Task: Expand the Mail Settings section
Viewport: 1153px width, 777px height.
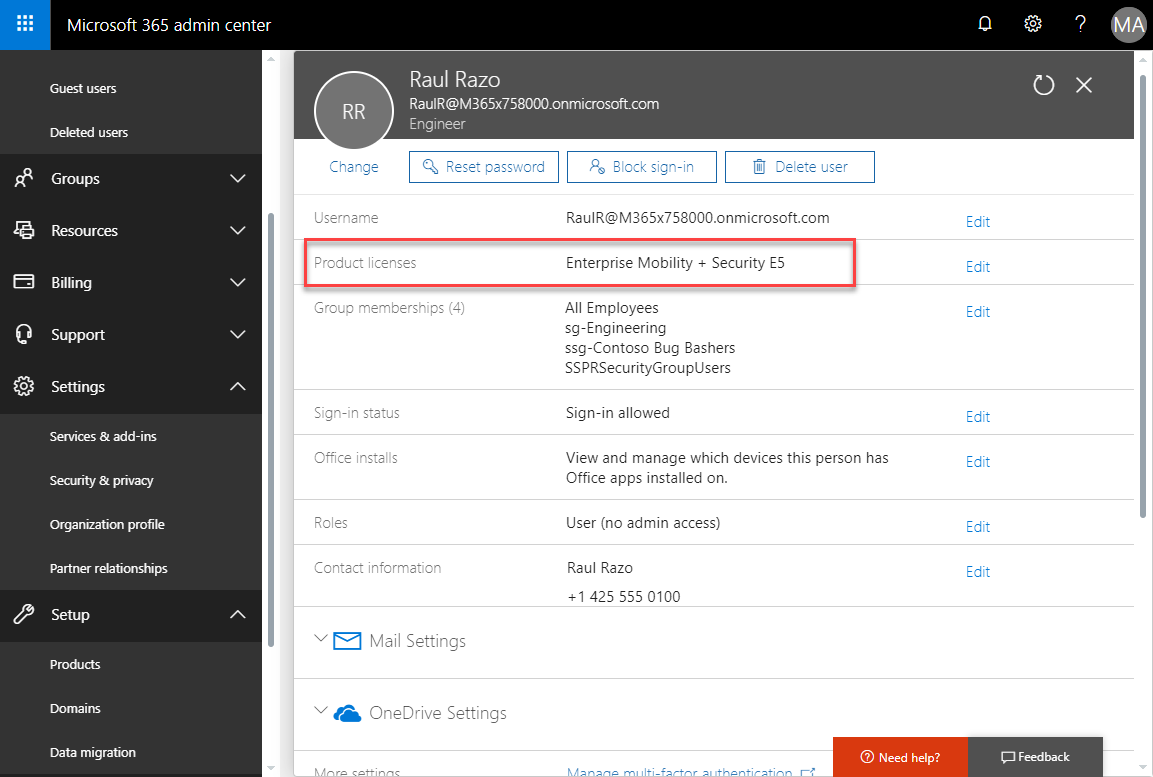Action: point(417,641)
